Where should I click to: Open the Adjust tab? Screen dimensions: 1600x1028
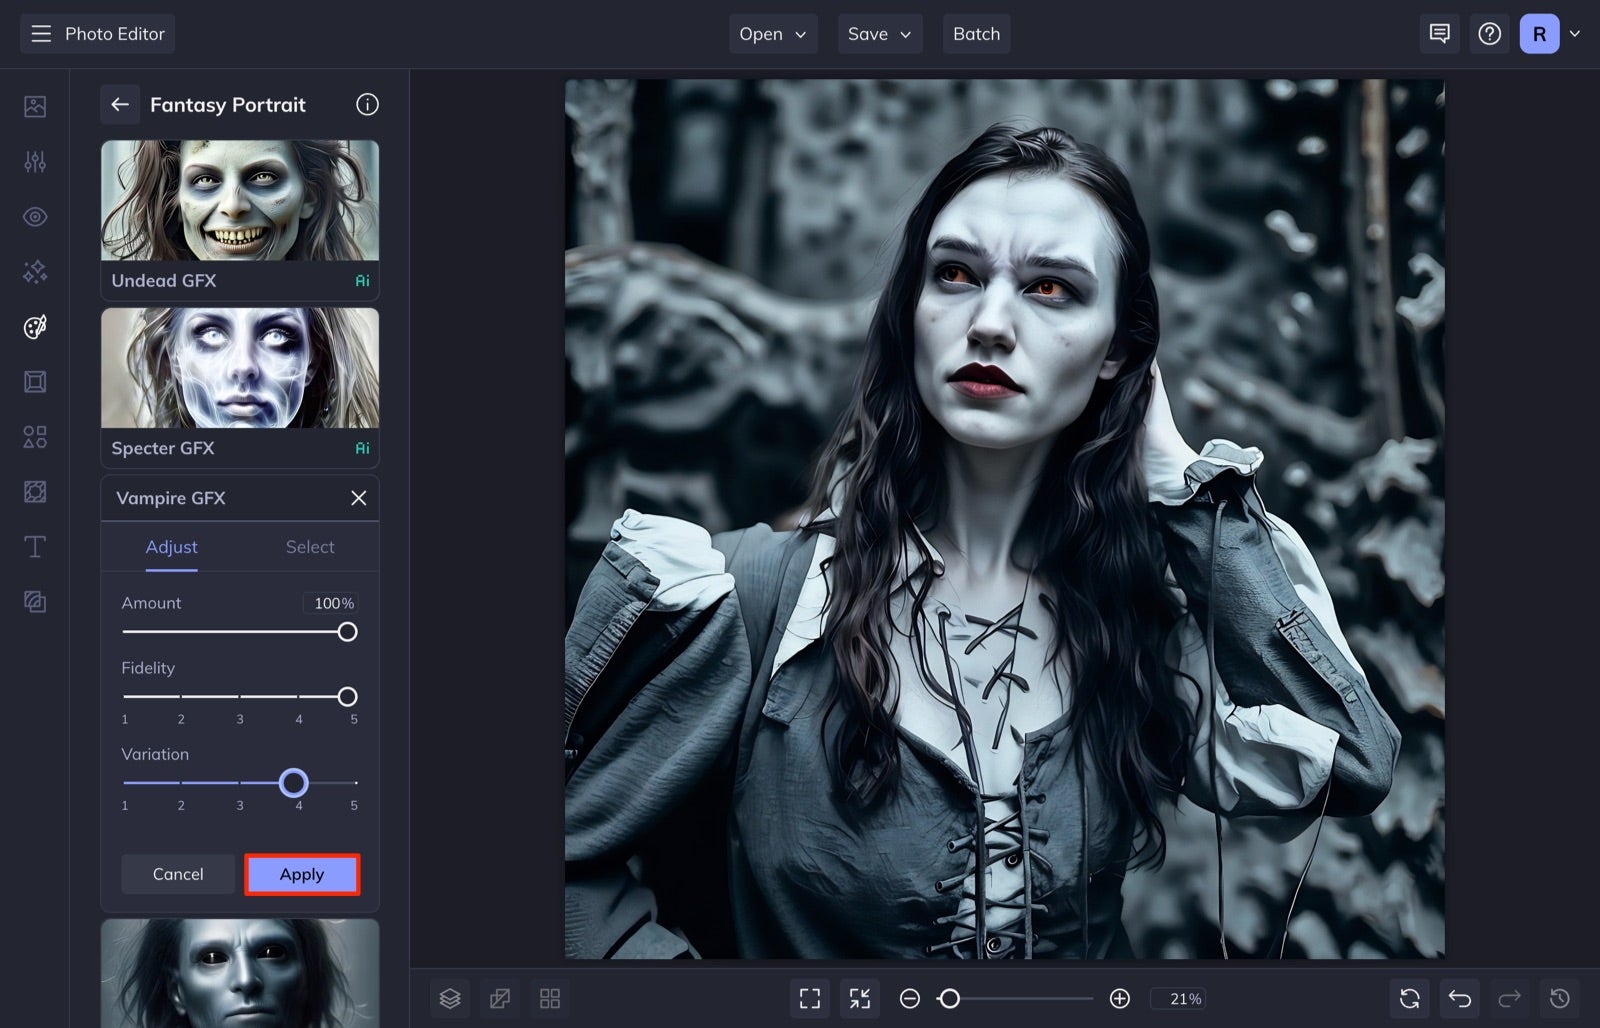pyautogui.click(x=171, y=547)
